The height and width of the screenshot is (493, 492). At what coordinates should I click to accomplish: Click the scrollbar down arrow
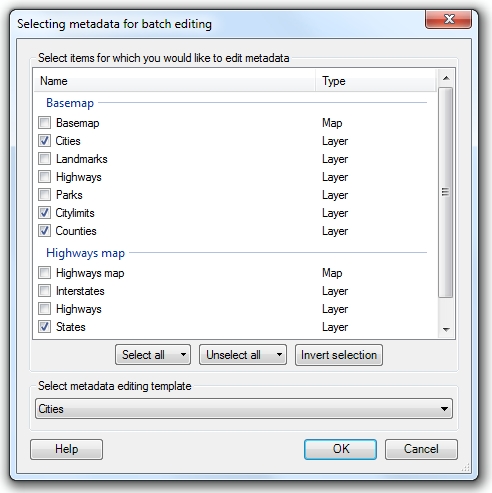(446, 330)
